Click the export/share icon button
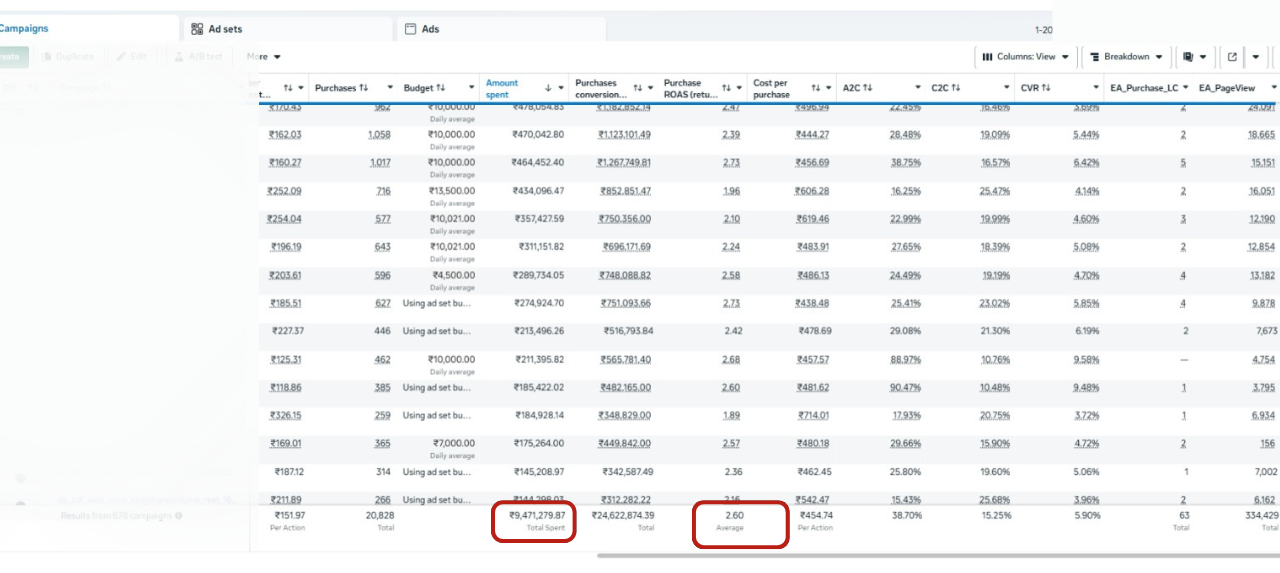 click(x=1232, y=57)
